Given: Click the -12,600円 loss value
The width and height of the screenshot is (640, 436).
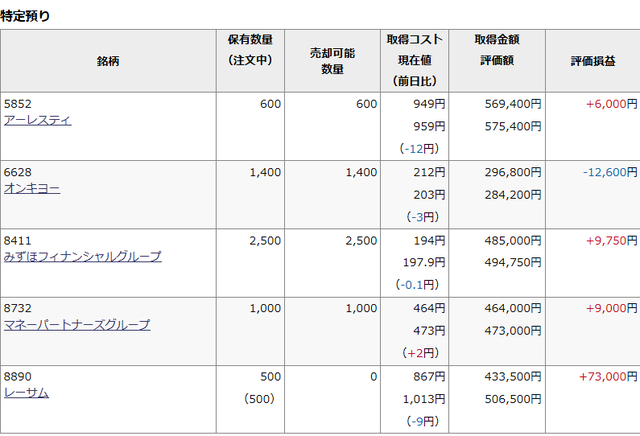Looking at the screenshot, I should pos(609,172).
